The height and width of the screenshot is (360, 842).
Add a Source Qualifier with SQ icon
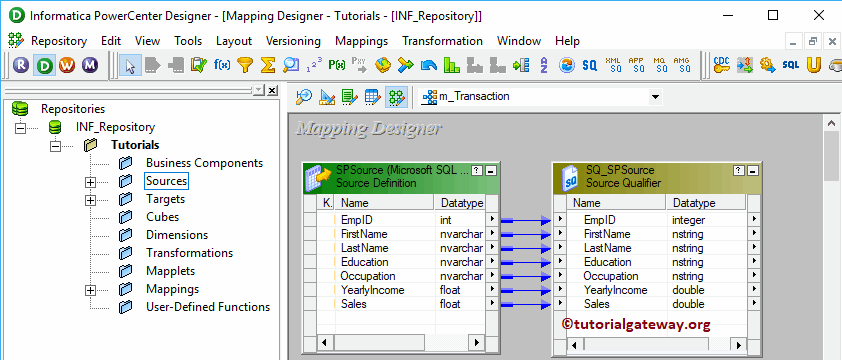[x=590, y=66]
